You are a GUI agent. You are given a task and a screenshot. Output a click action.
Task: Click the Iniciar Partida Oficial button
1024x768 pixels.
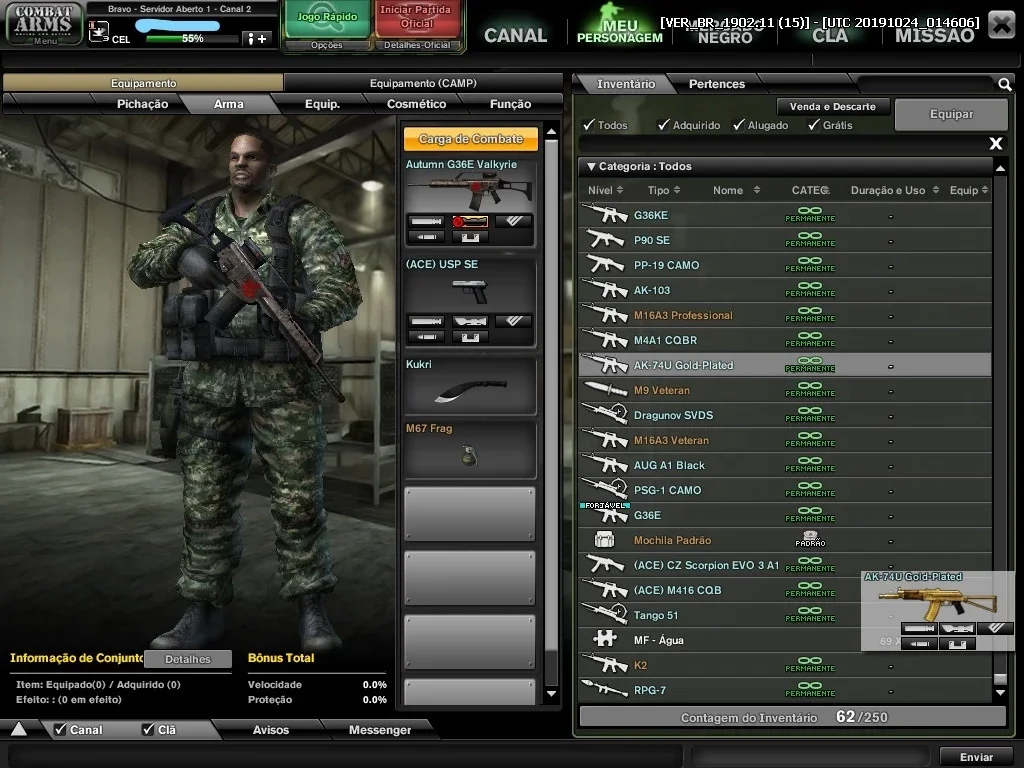click(x=416, y=18)
